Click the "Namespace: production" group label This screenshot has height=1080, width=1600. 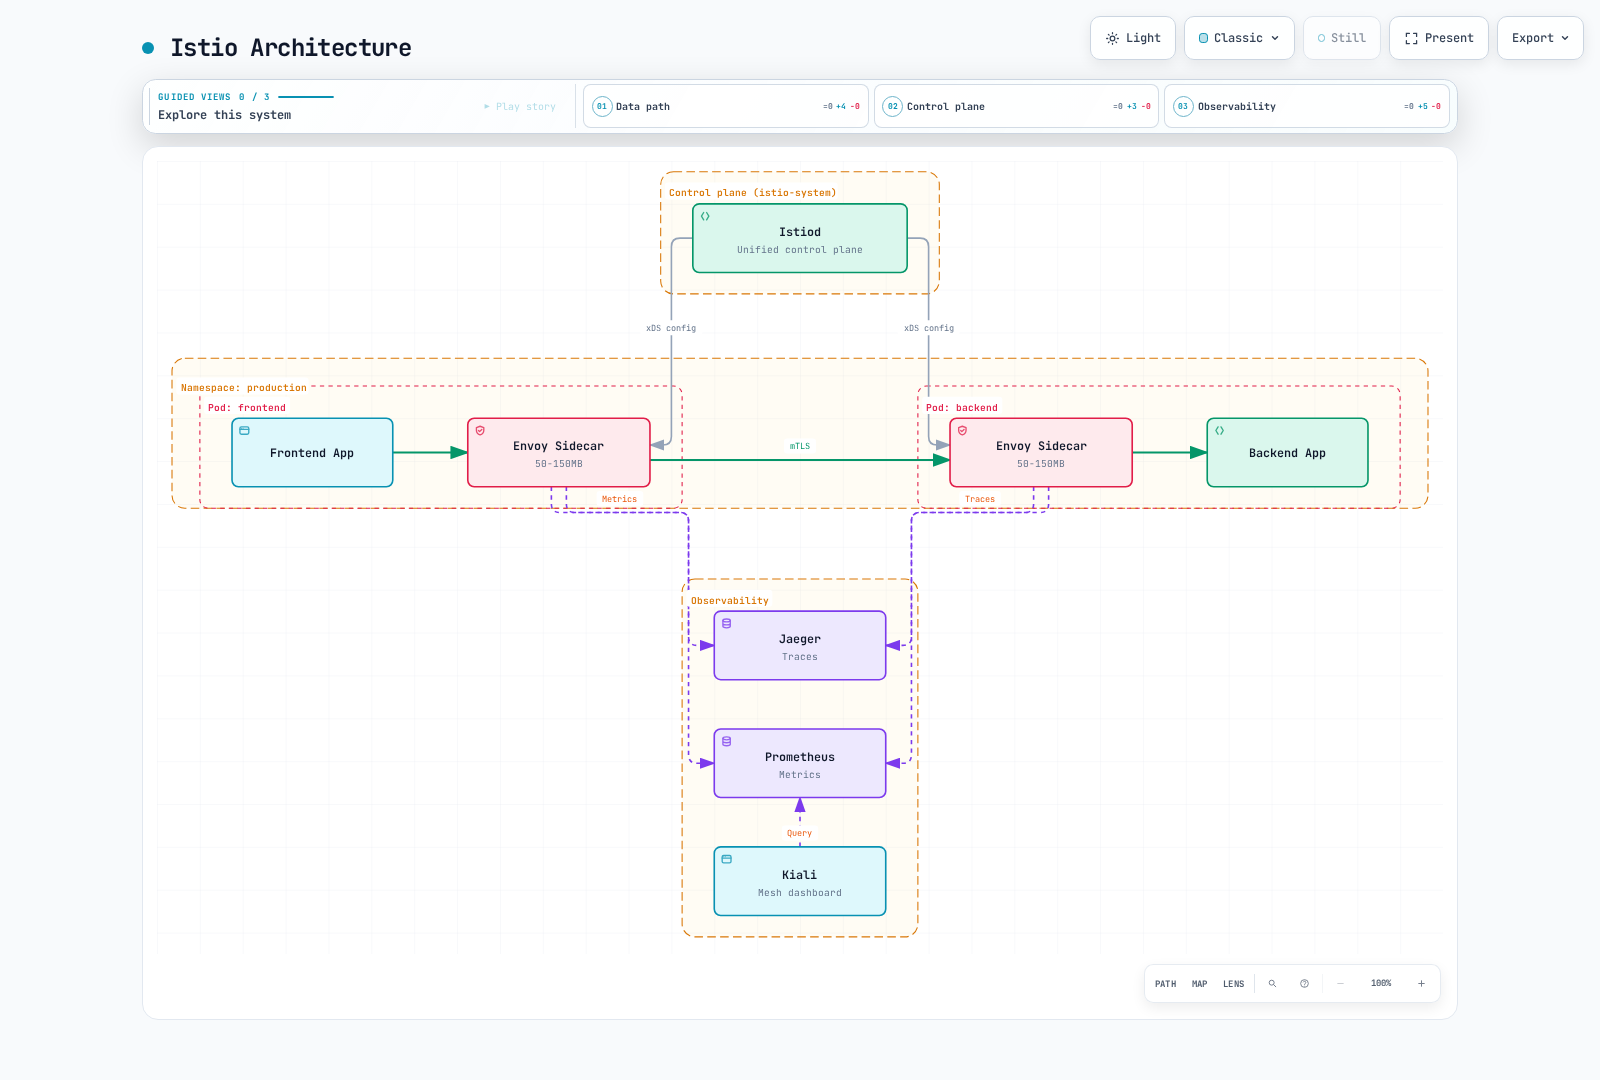pyautogui.click(x=244, y=388)
